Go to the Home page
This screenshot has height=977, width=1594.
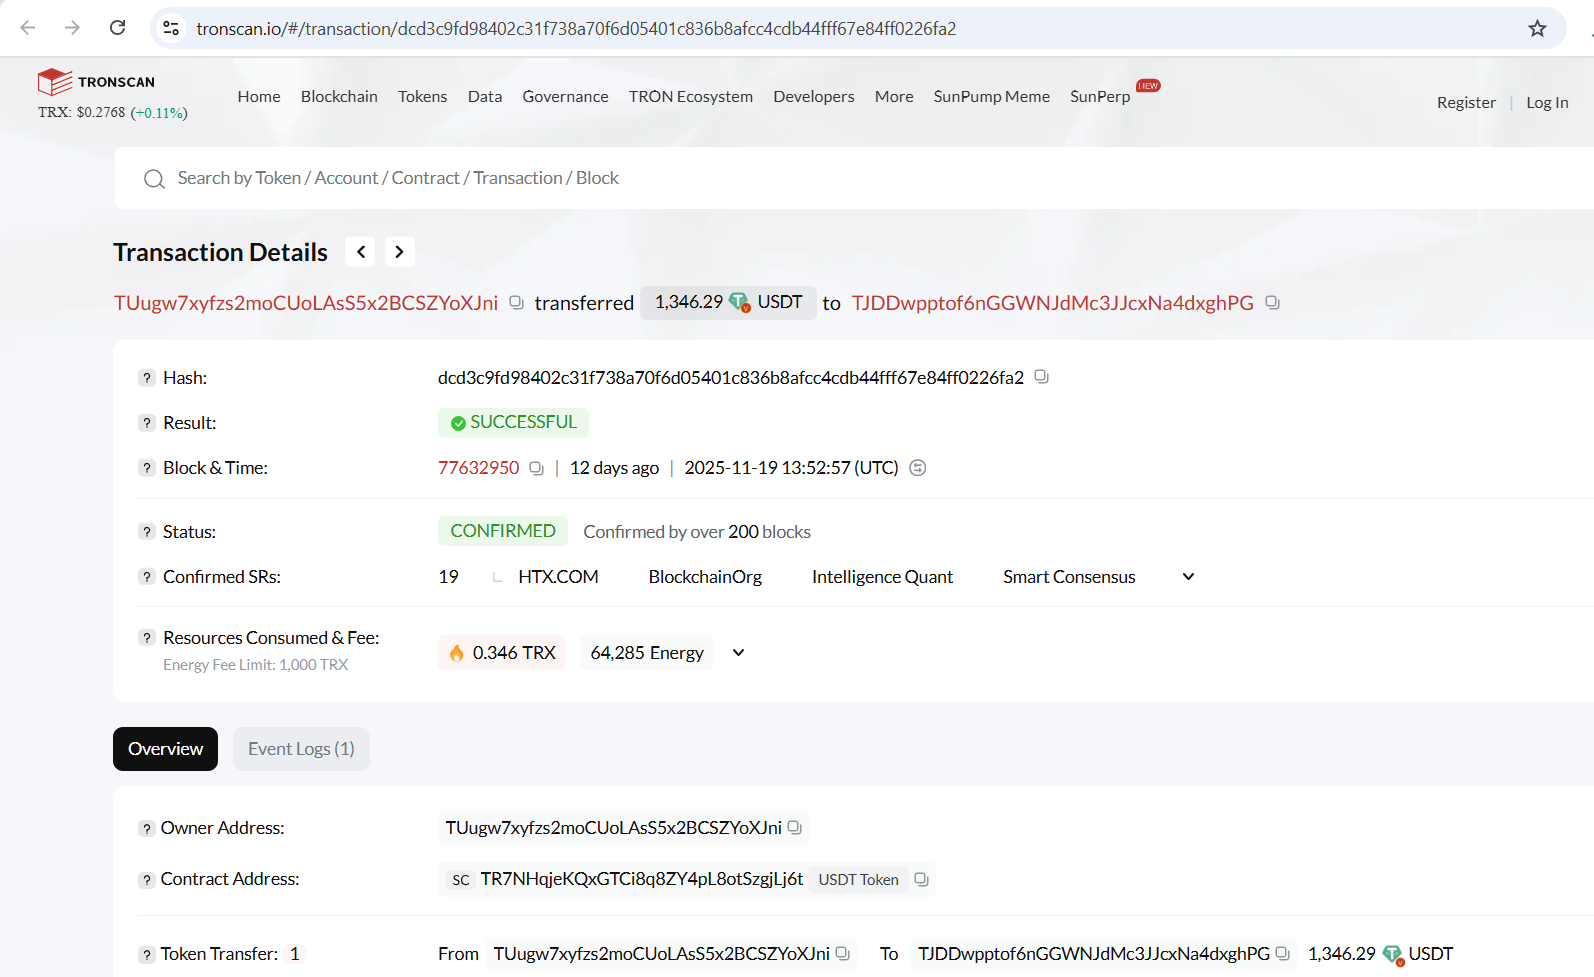point(259,96)
